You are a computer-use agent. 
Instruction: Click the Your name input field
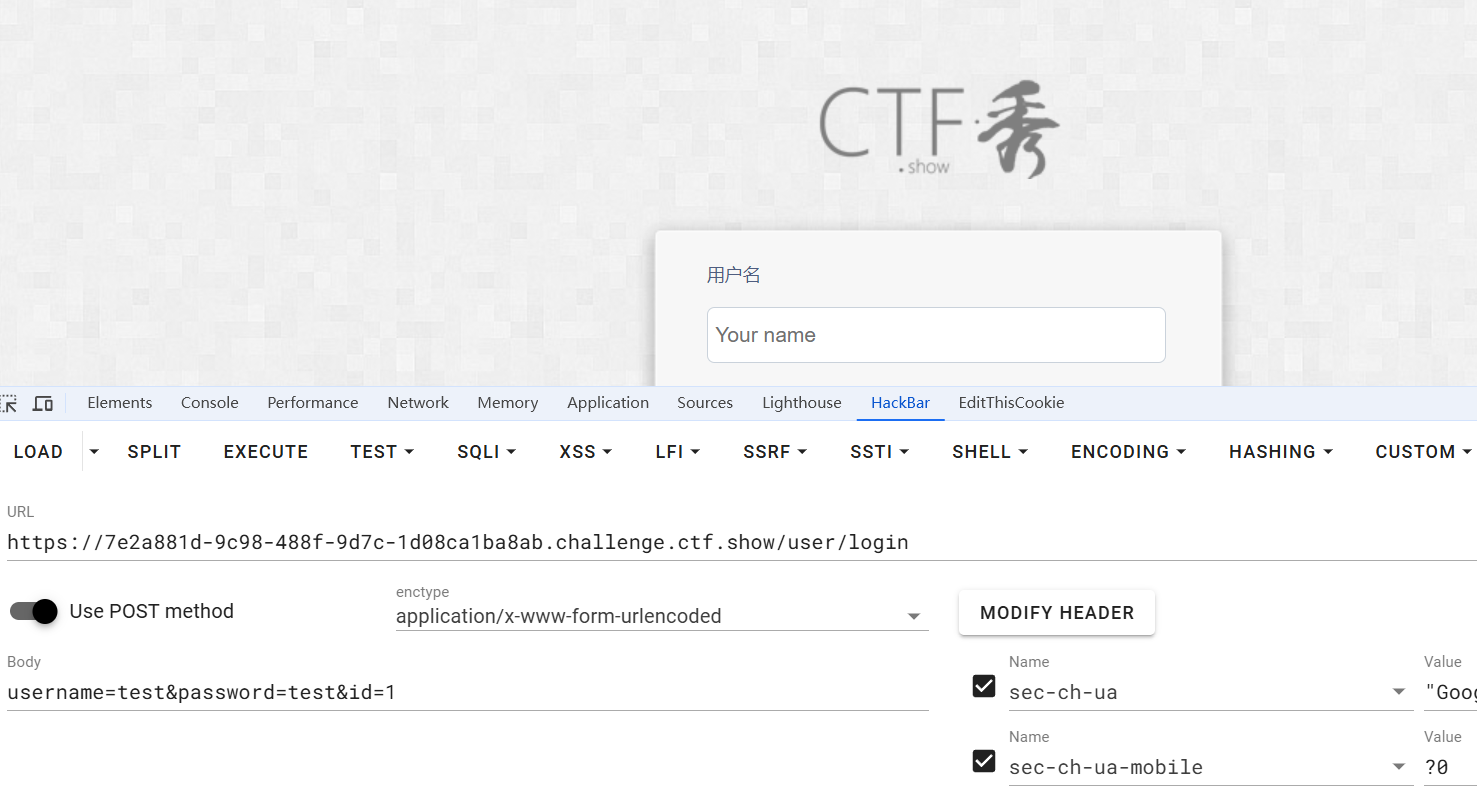[x=935, y=335]
